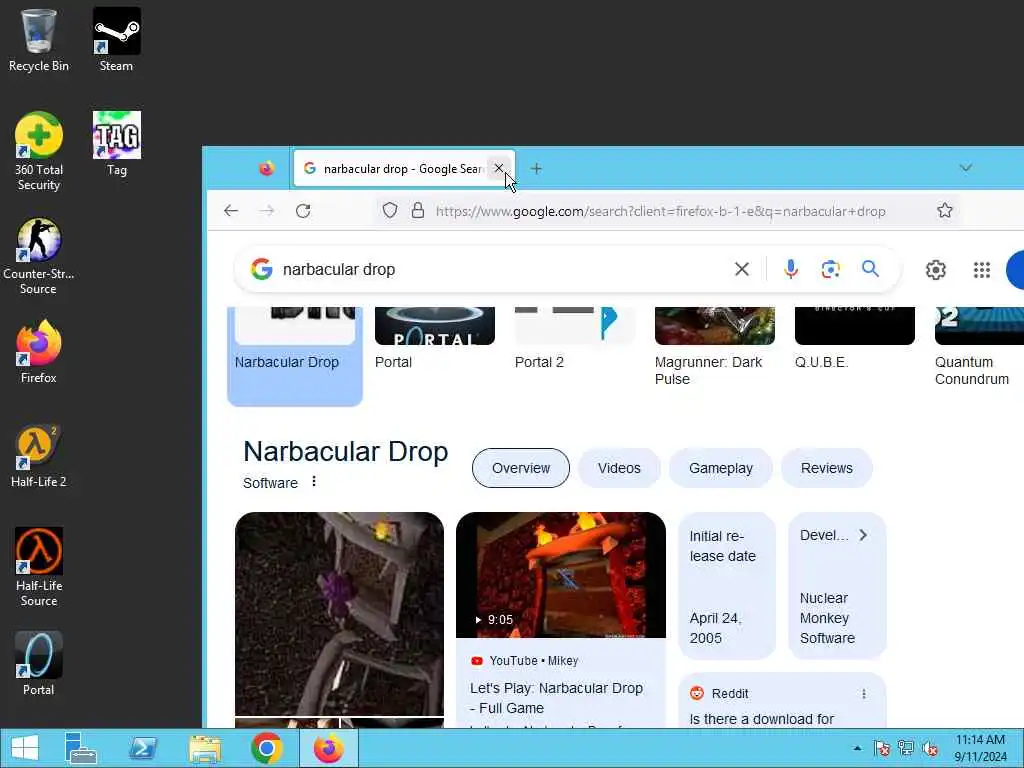Start a voice search with the microphone

pyautogui.click(x=790, y=269)
